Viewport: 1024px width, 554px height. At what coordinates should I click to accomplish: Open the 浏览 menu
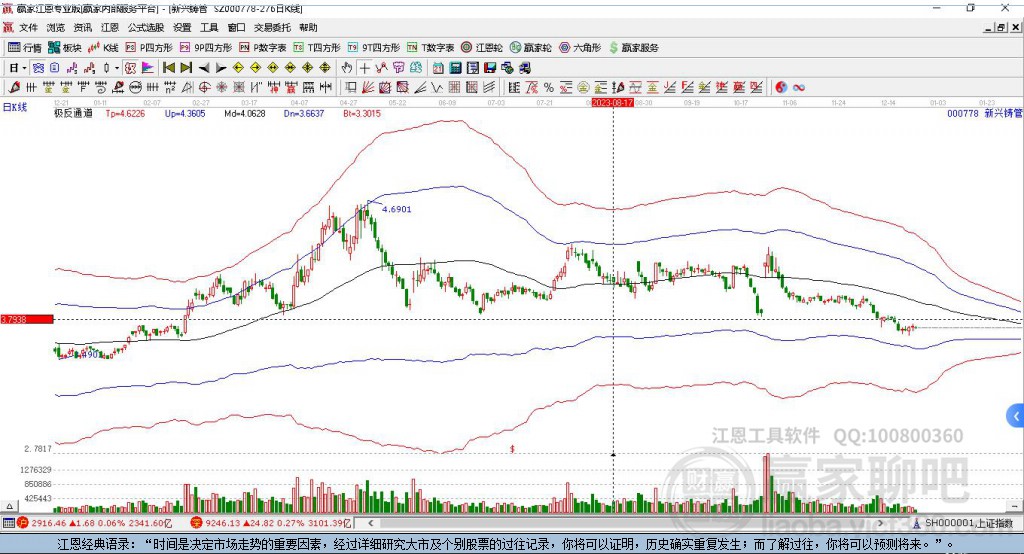56,27
